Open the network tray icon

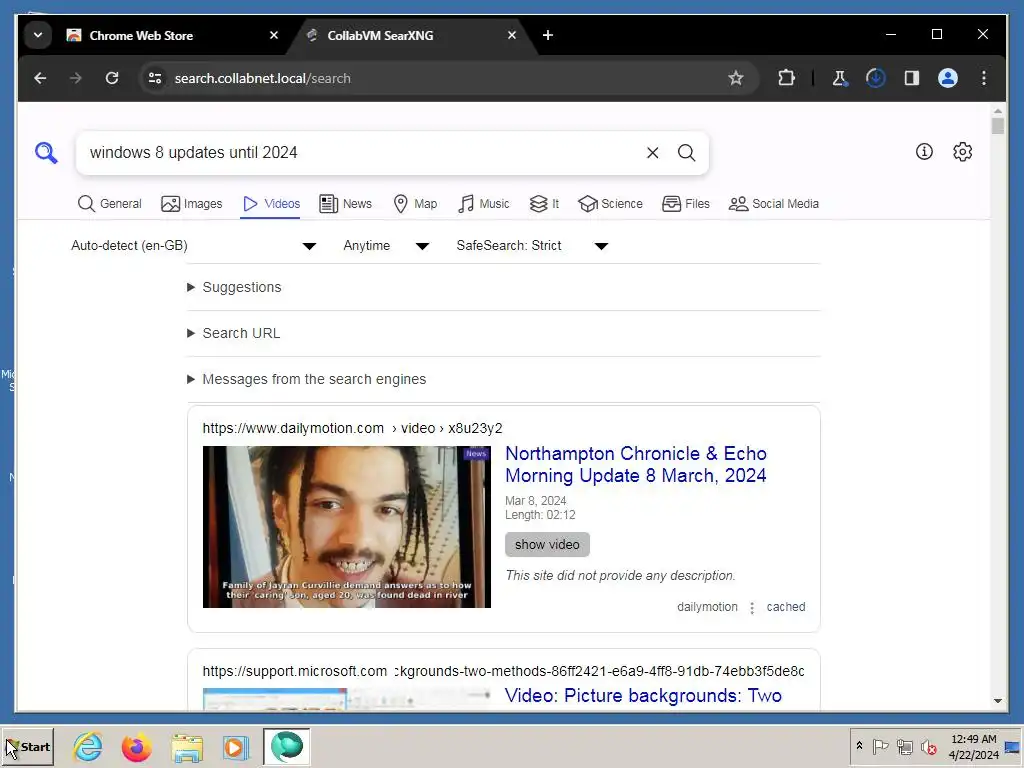[904, 746]
